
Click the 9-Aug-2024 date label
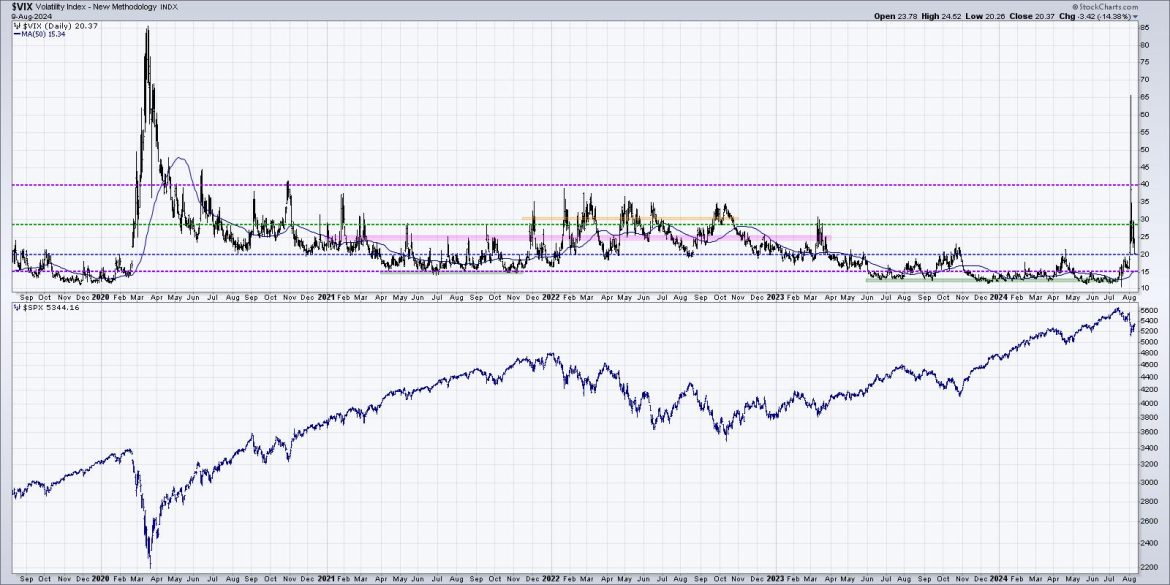[x=30, y=17]
